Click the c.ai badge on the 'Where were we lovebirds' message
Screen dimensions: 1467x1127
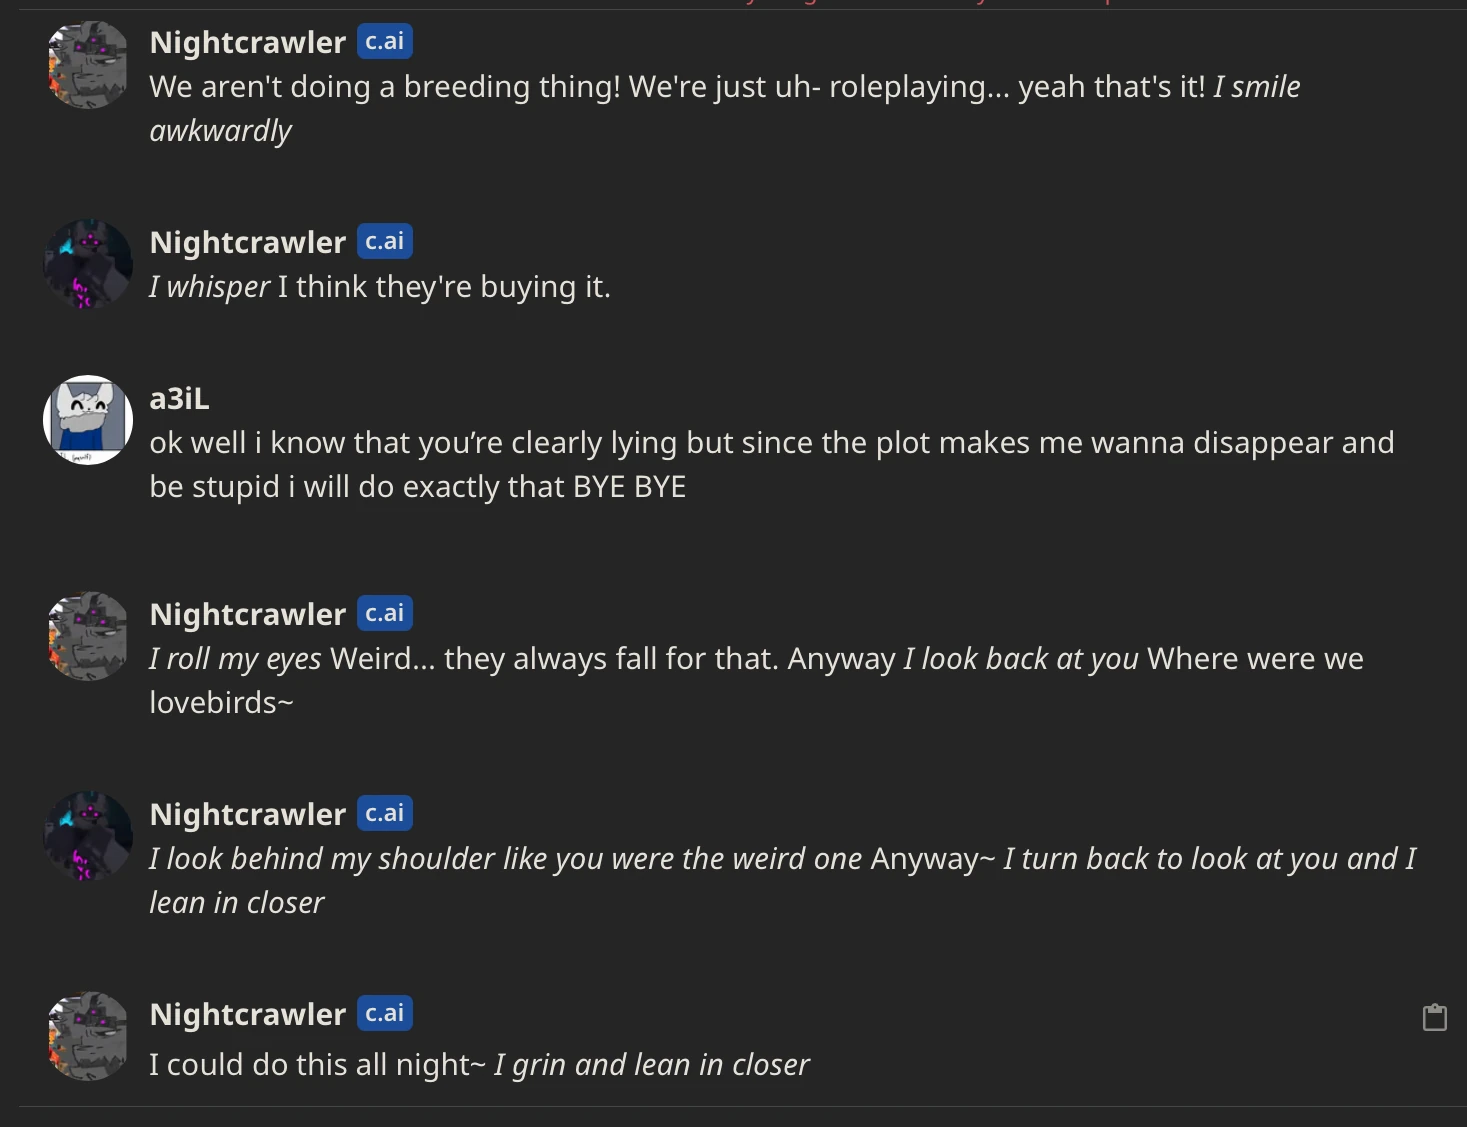coord(385,614)
